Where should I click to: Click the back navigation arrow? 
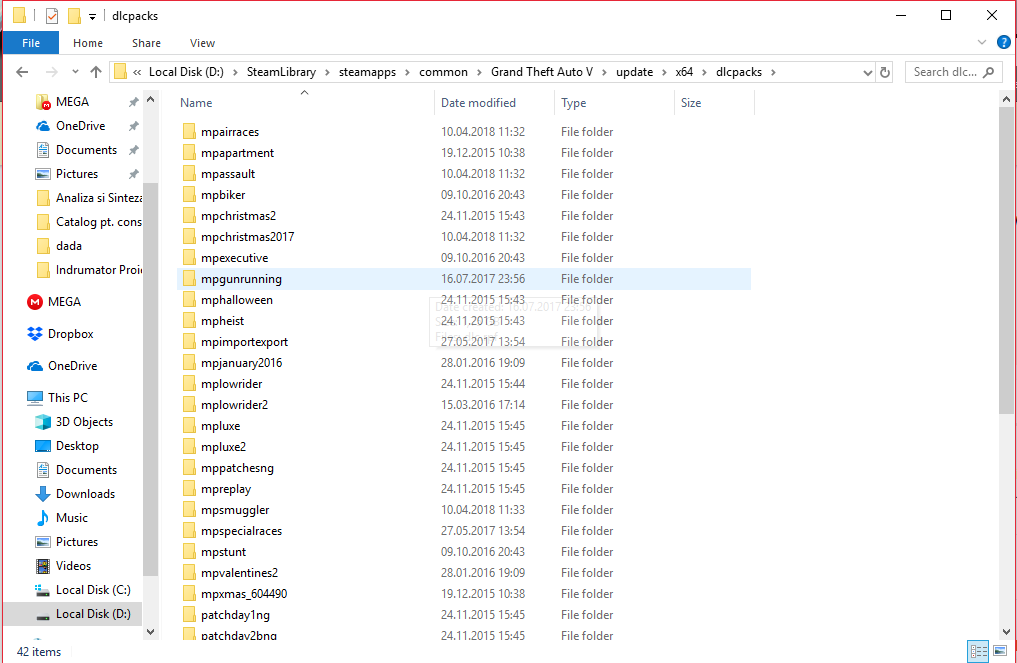coord(21,71)
